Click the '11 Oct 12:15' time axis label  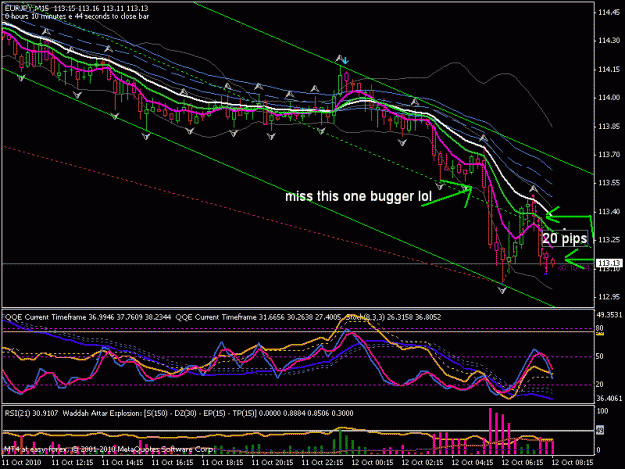coord(73,463)
